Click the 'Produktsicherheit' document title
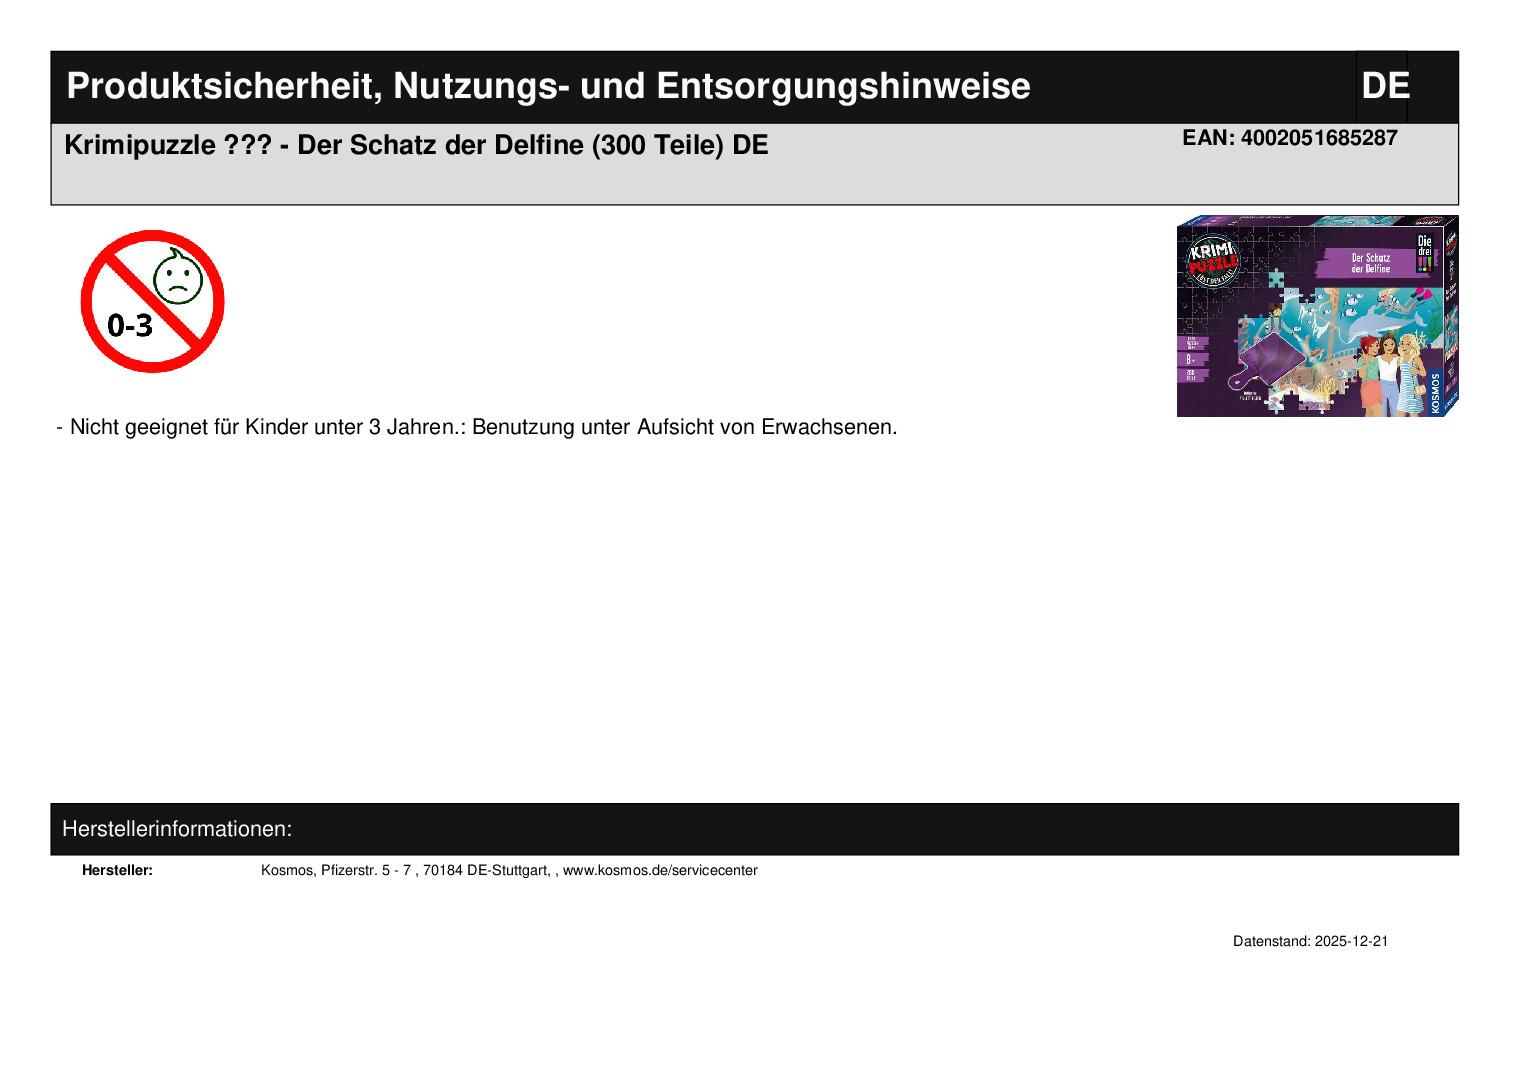Viewport: 1520px width, 1075px height. [548, 86]
